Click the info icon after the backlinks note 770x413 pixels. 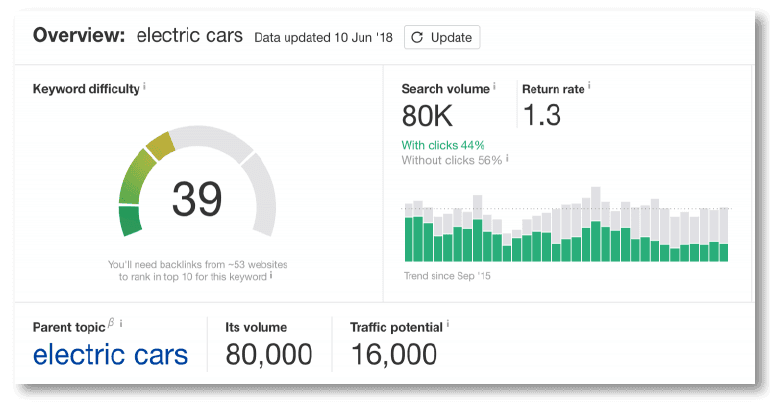tap(271, 275)
